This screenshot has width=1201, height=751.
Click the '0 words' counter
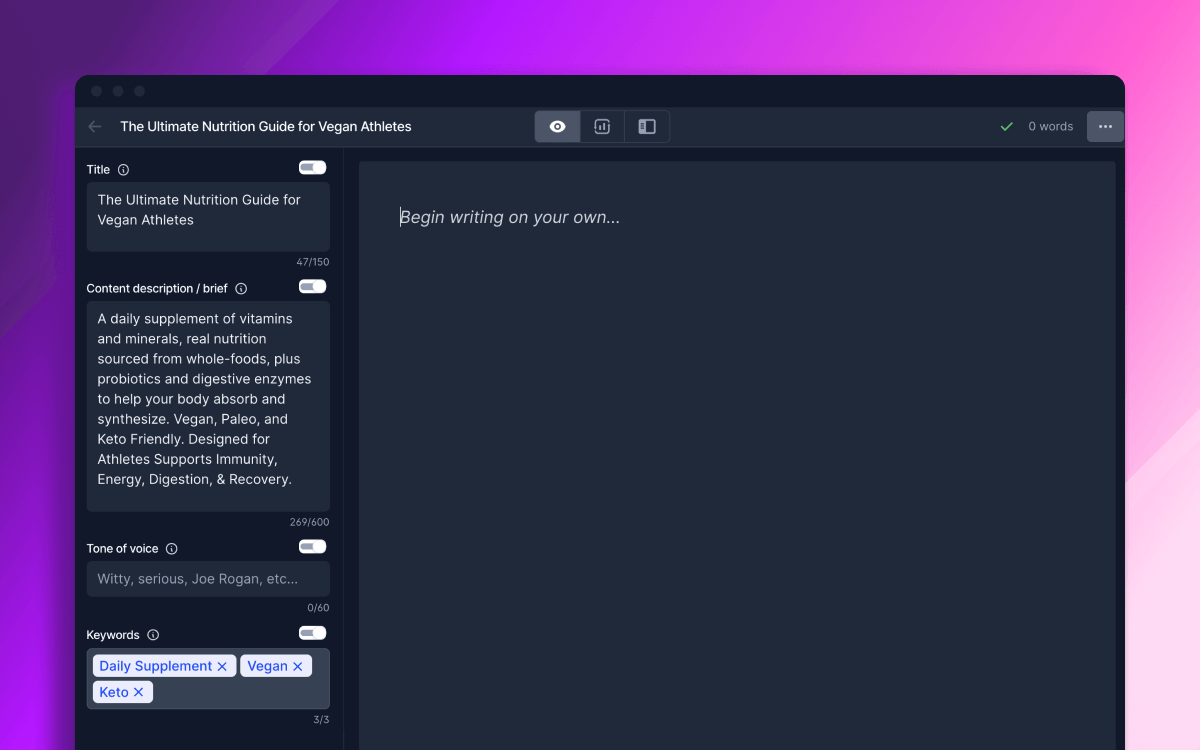pos(1050,127)
